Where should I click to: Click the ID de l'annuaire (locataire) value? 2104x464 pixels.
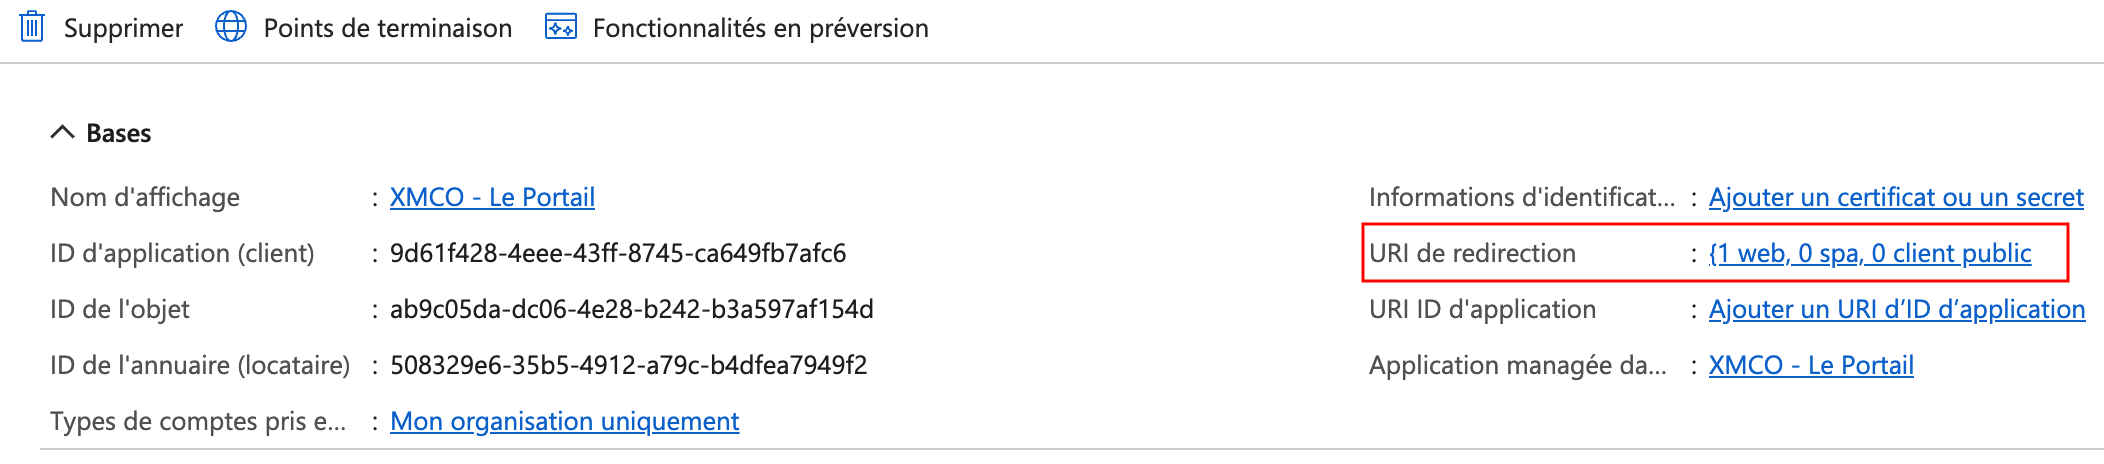click(628, 365)
